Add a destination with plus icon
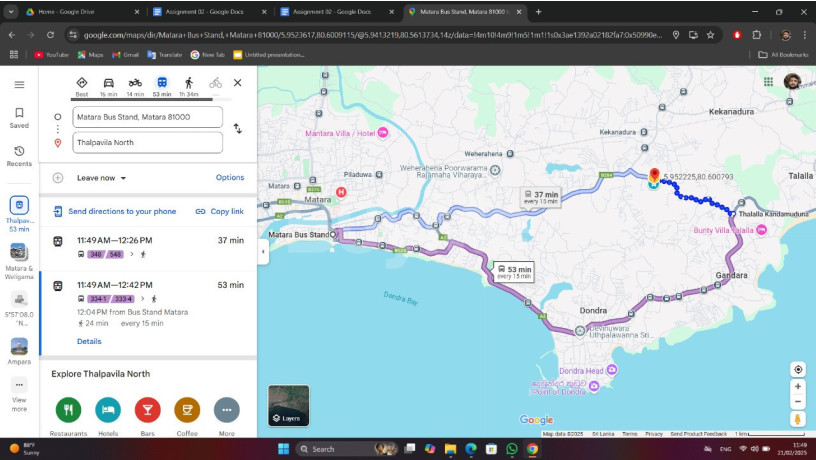 pyautogui.click(x=58, y=178)
